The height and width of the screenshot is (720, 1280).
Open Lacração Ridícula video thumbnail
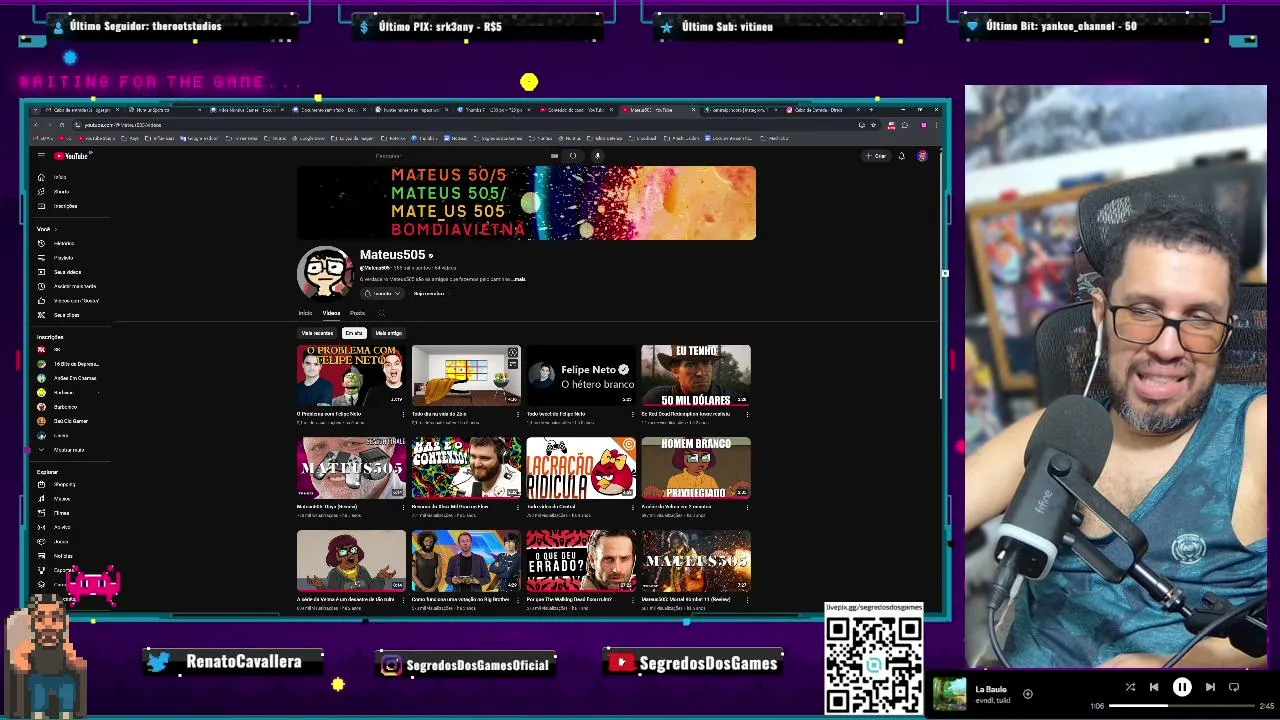[581, 468]
